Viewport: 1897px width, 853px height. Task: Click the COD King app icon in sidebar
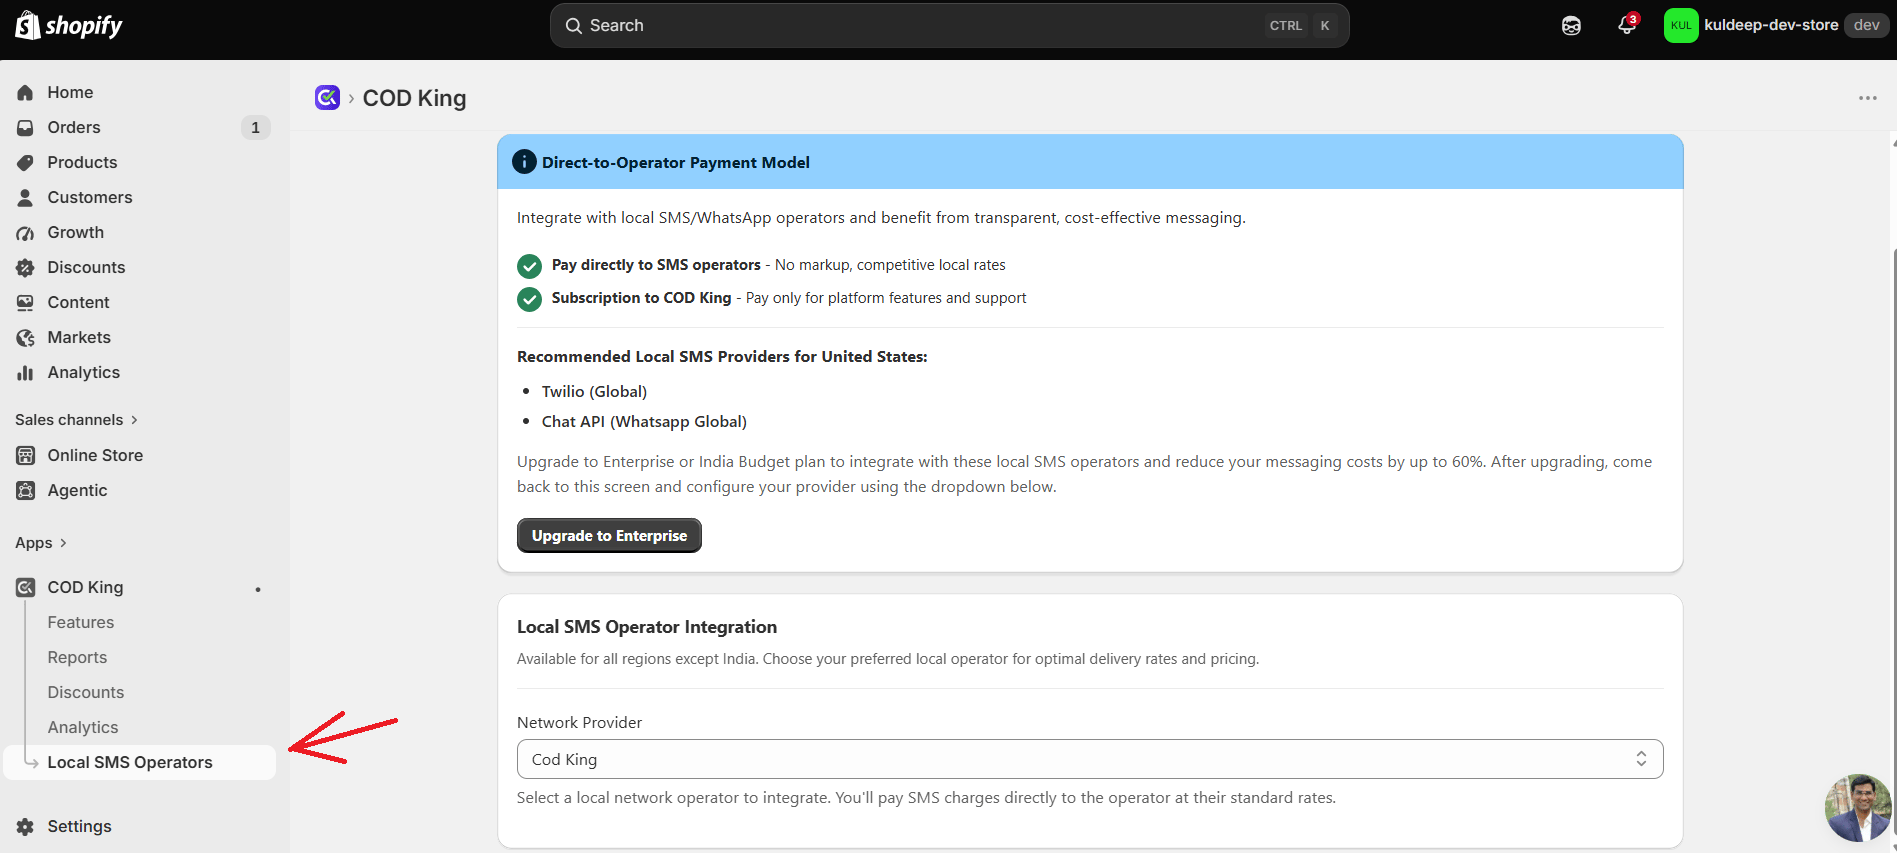pyautogui.click(x=26, y=587)
